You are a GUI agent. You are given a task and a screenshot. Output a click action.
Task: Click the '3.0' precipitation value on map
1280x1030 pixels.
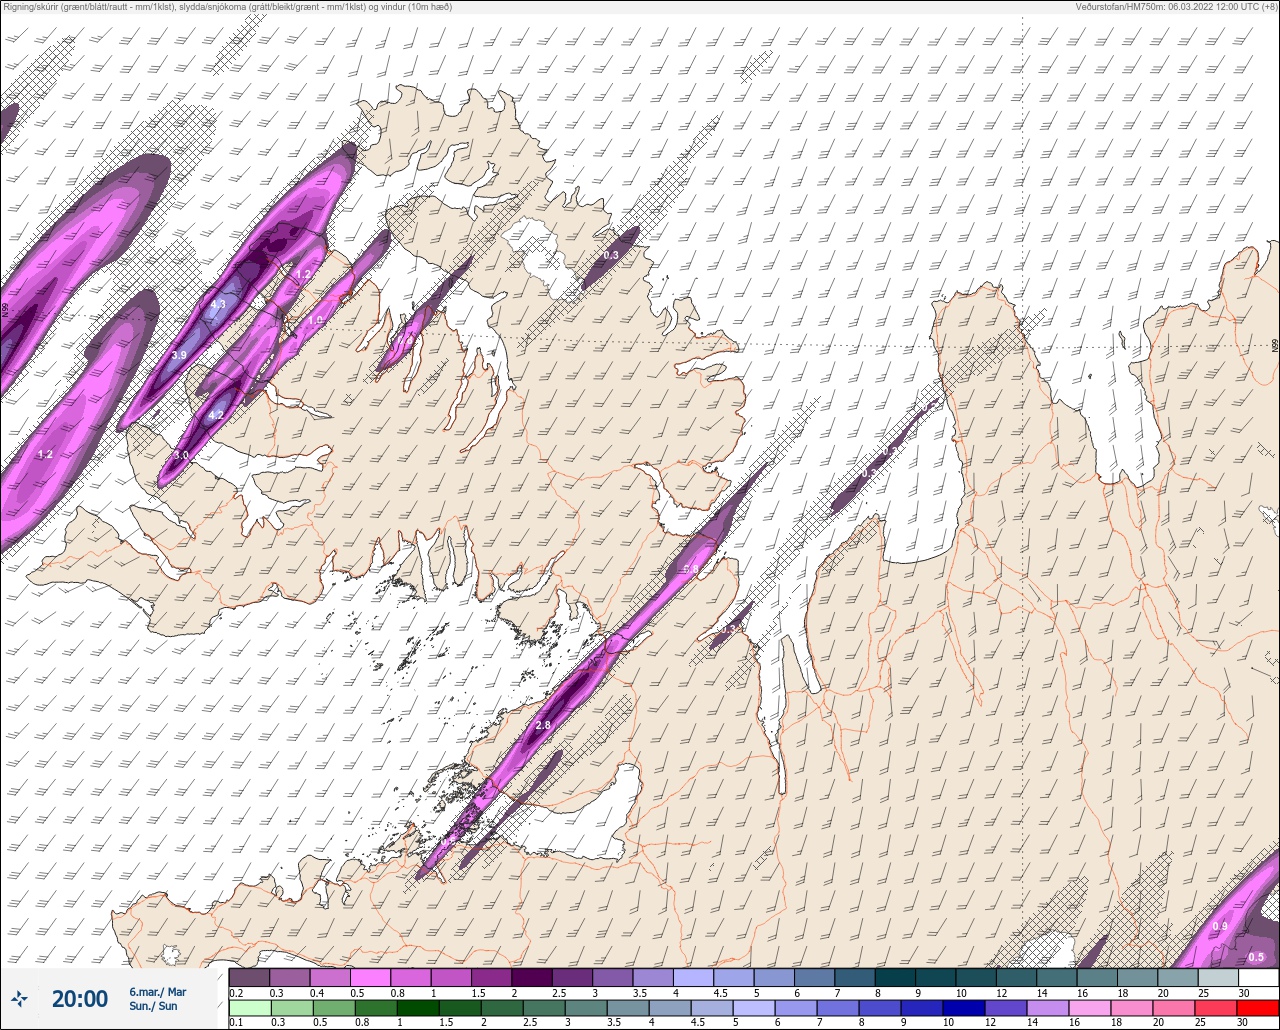point(181,455)
